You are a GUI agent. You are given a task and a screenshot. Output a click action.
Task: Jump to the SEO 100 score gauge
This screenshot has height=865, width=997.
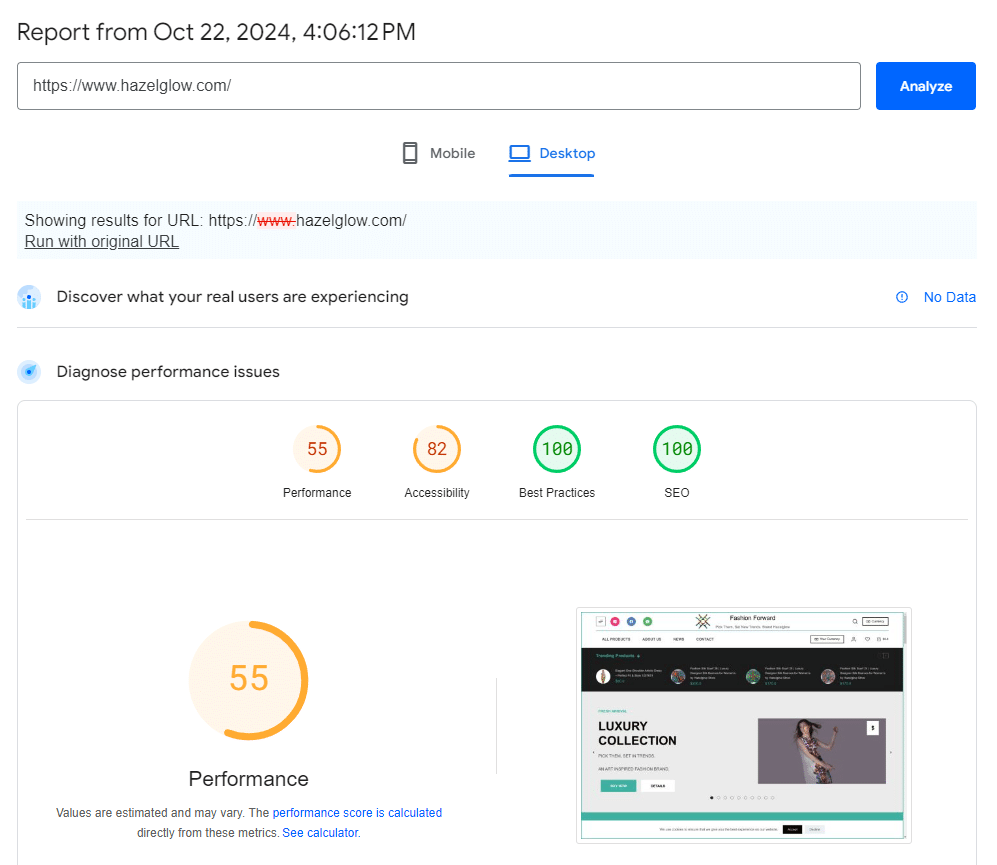pos(677,450)
